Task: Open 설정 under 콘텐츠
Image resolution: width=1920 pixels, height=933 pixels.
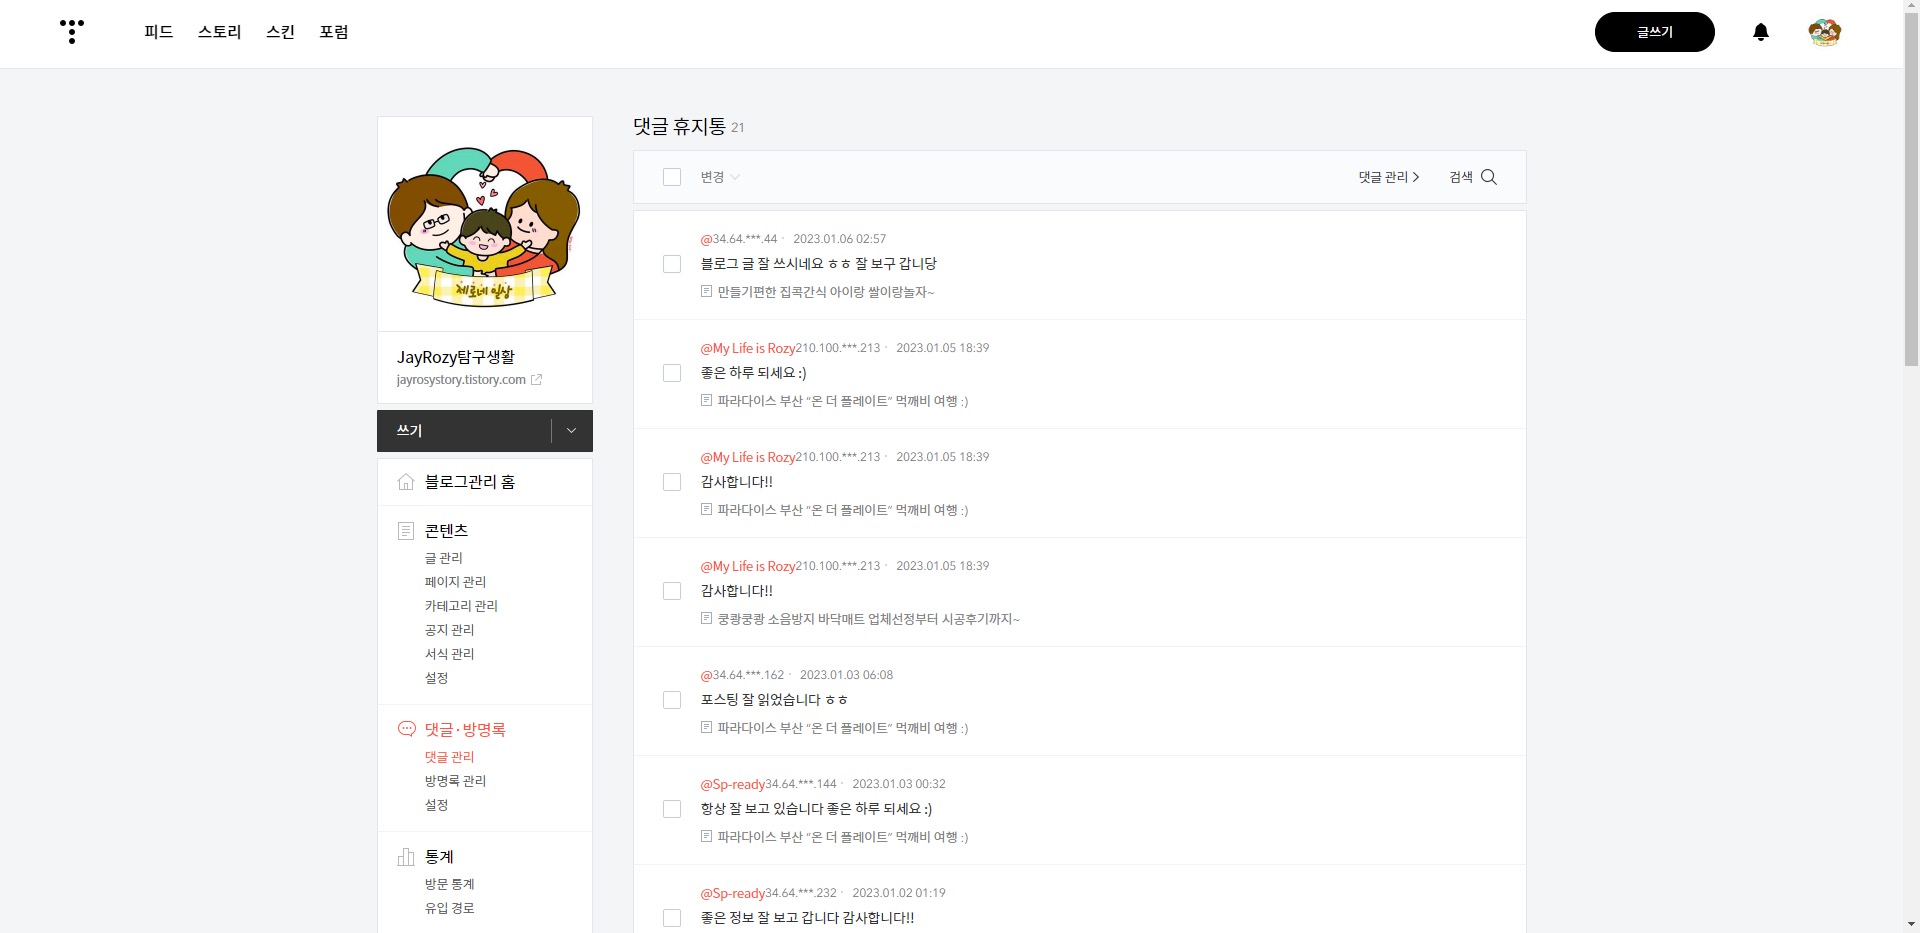Action: coord(436,678)
